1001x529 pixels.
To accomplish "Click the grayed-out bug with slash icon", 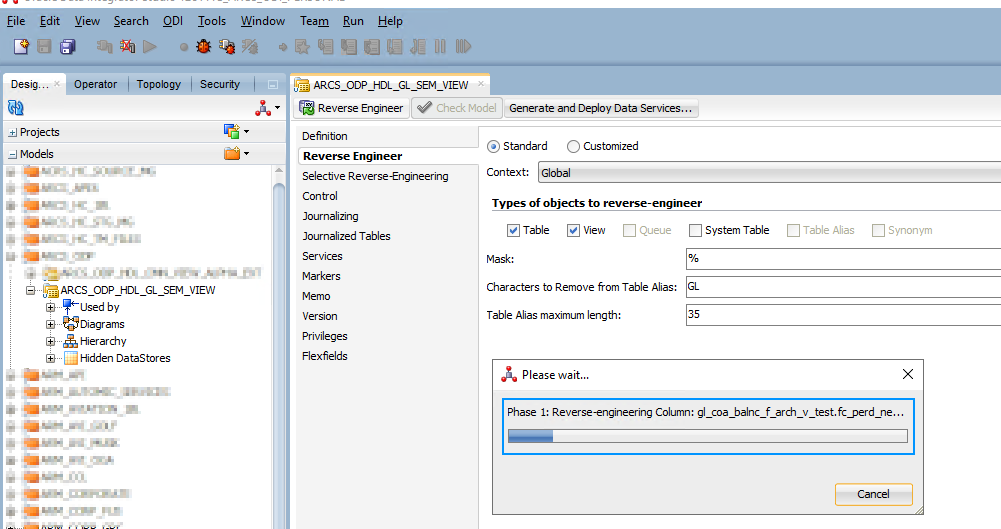I will pos(250,46).
